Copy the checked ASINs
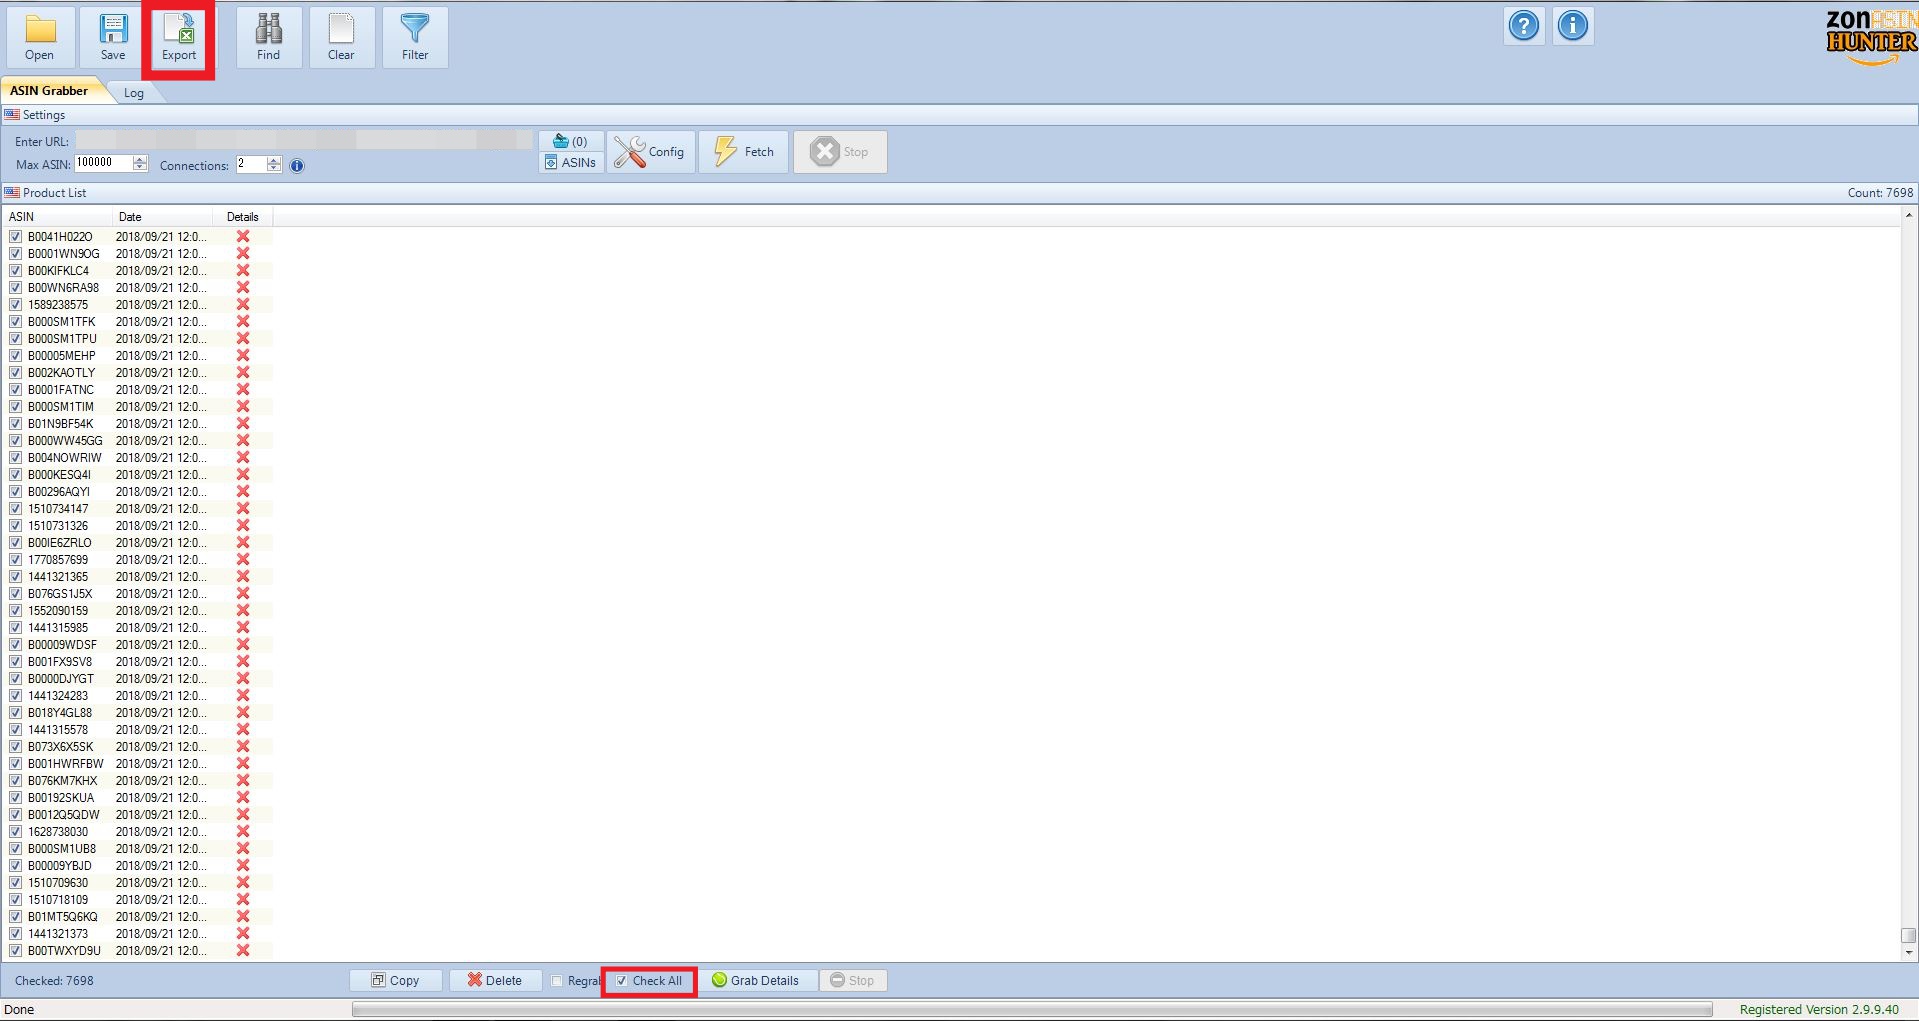 396,981
